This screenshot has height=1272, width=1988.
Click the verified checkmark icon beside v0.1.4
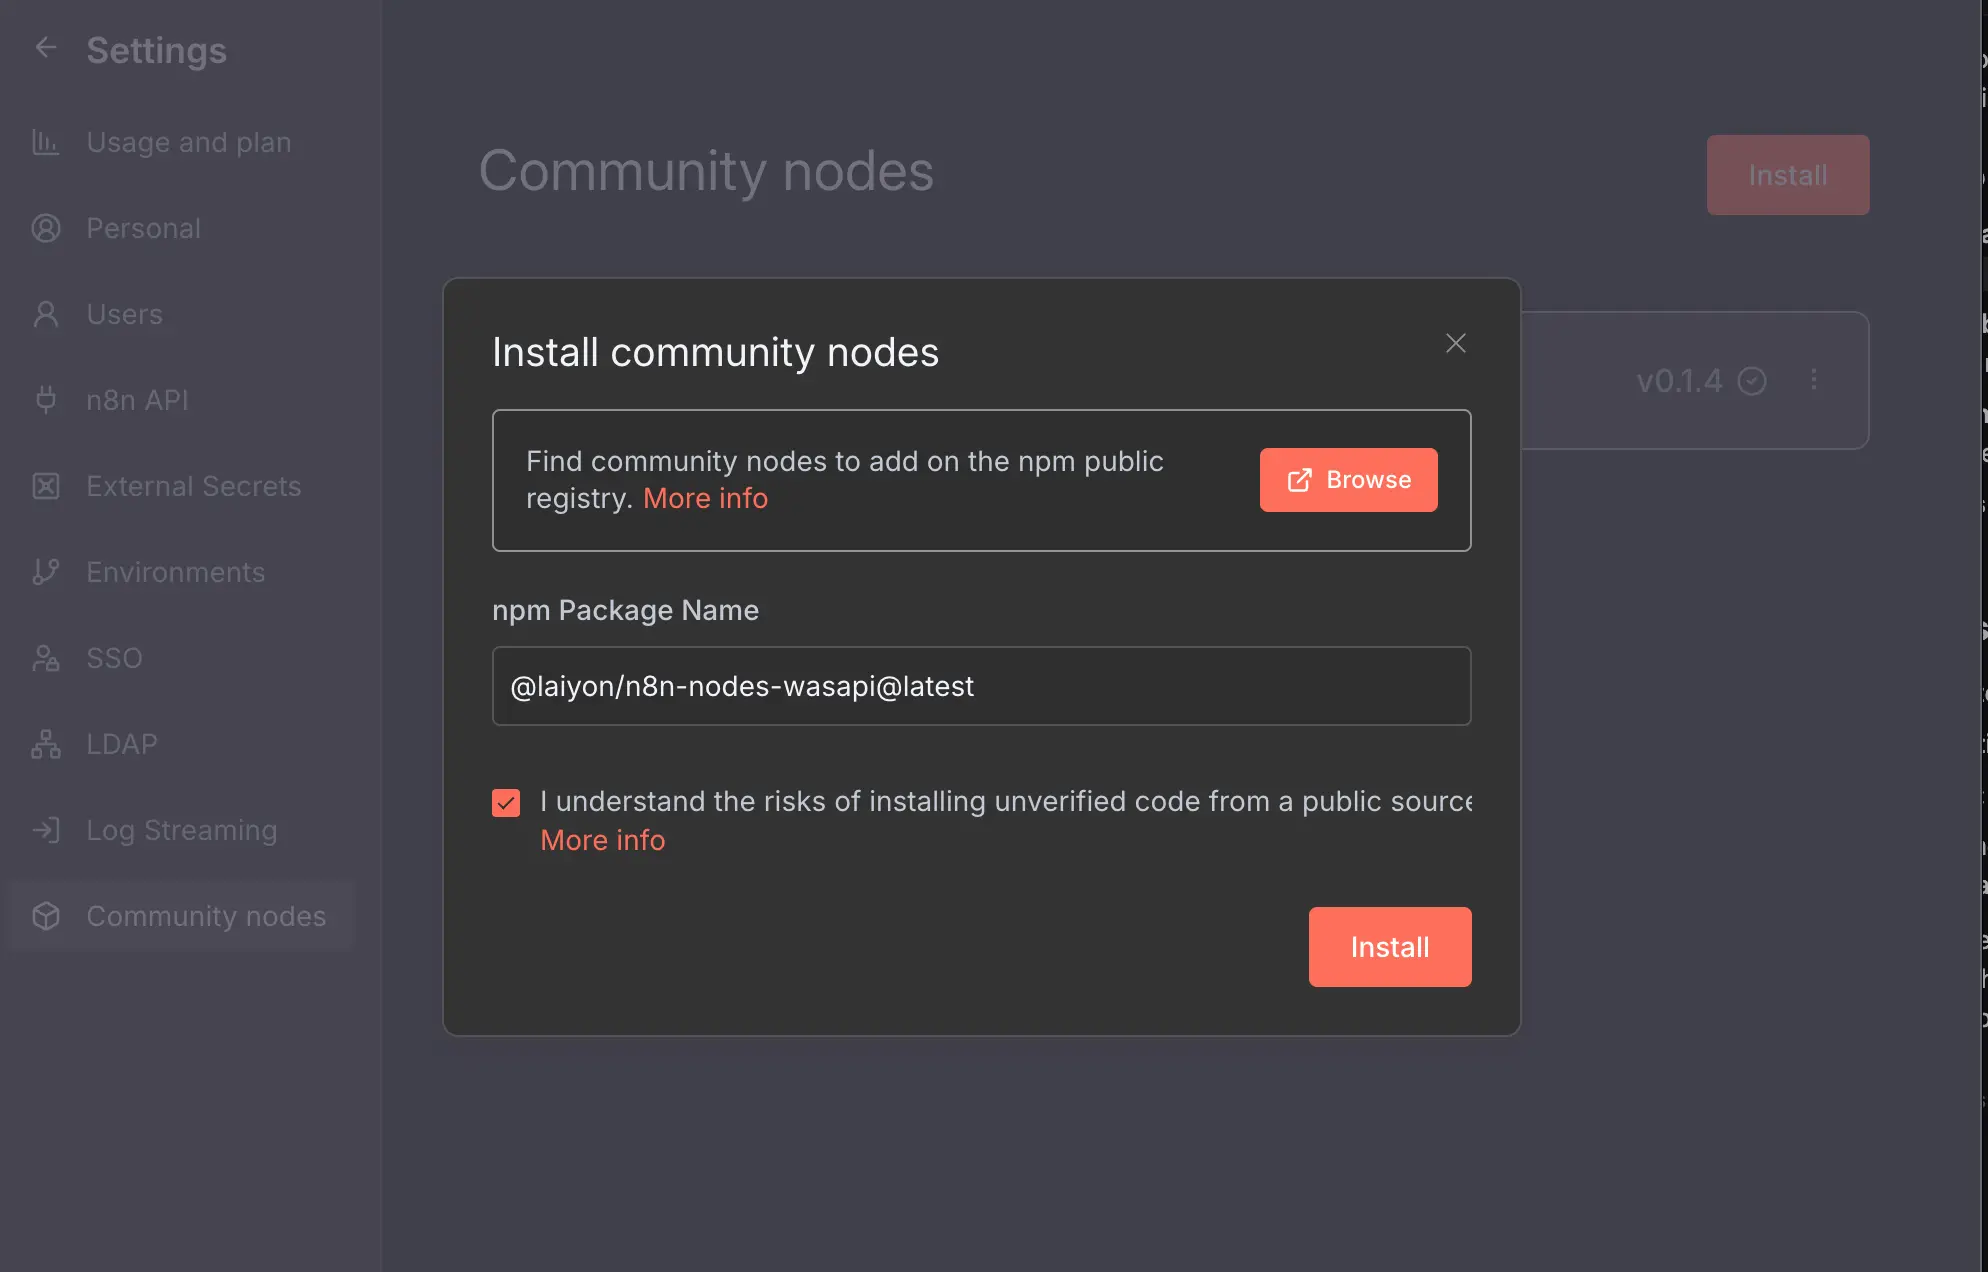tap(1752, 381)
